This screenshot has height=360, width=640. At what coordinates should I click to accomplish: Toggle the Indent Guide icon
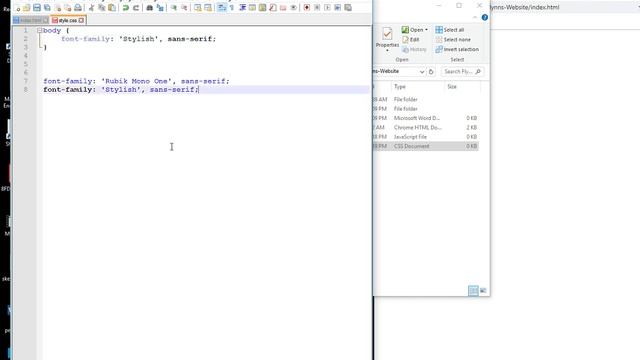[x=242, y=8]
